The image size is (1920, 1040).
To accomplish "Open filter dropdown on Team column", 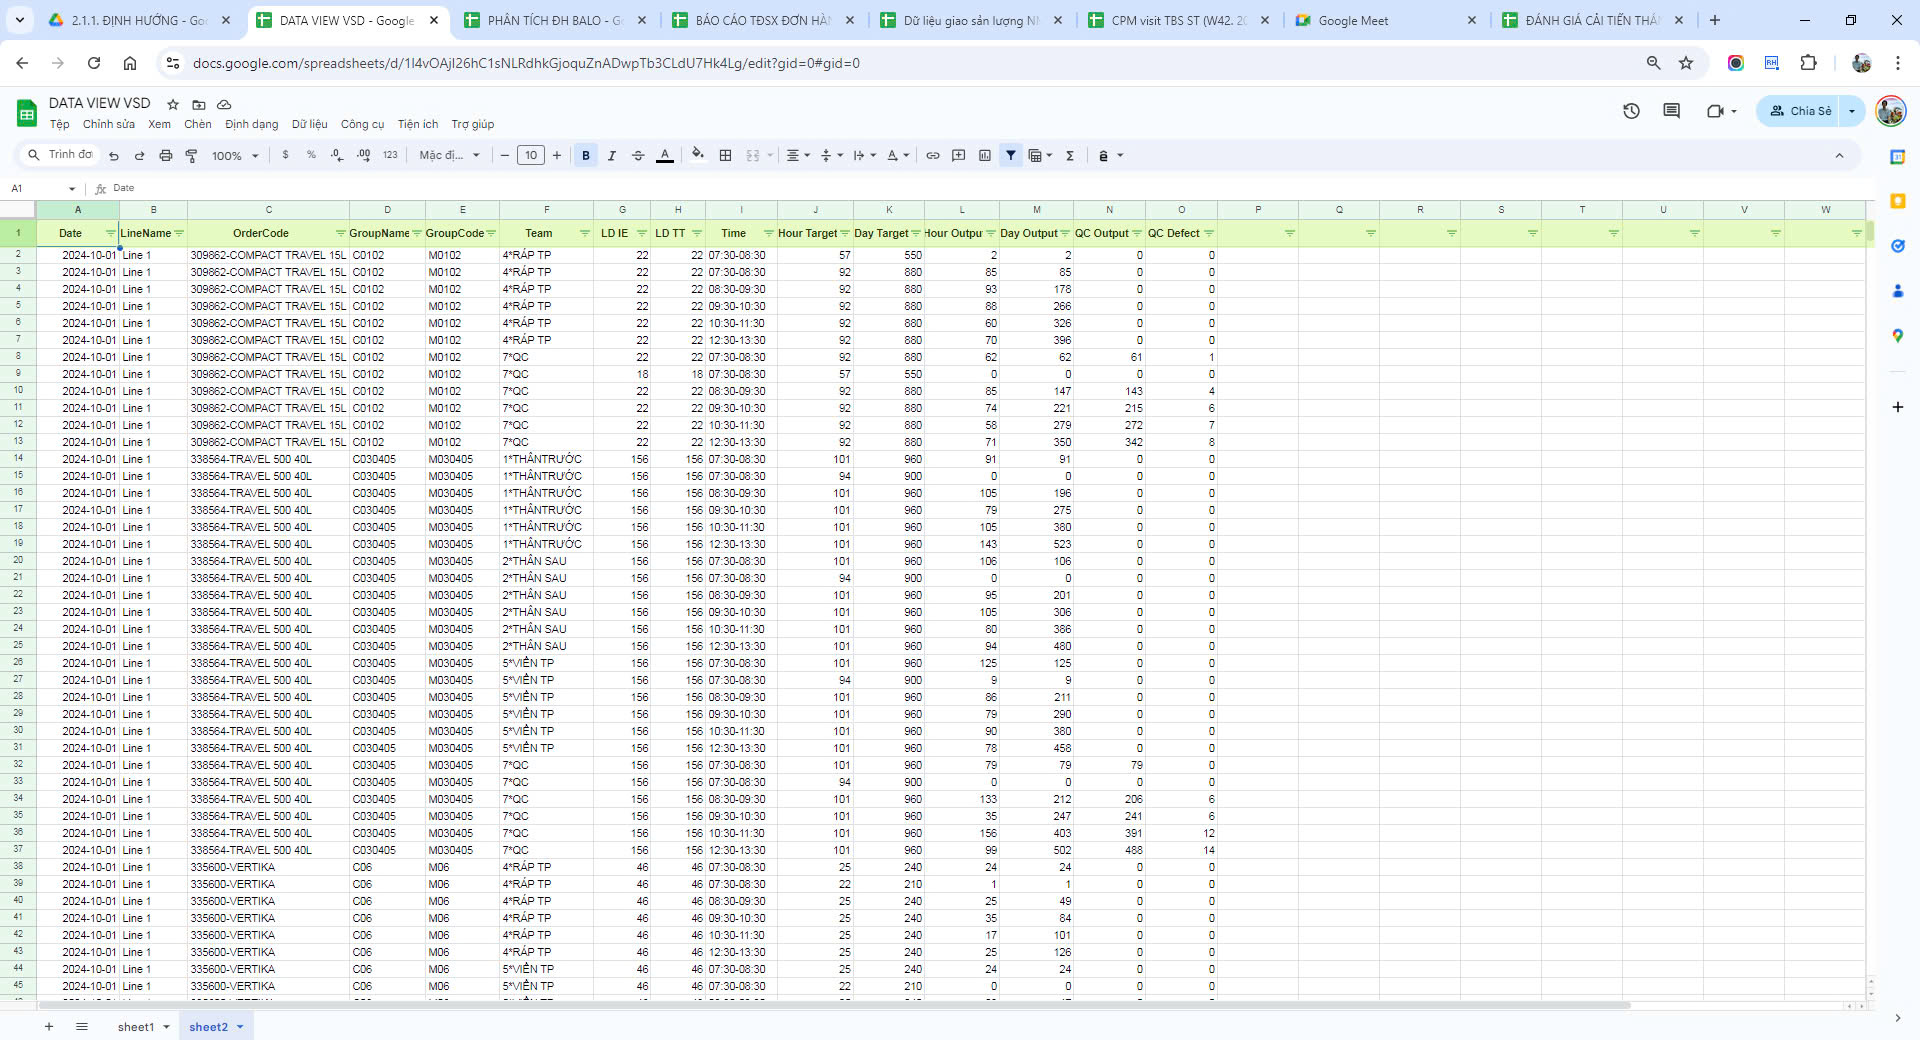I will pyautogui.click(x=585, y=234).
